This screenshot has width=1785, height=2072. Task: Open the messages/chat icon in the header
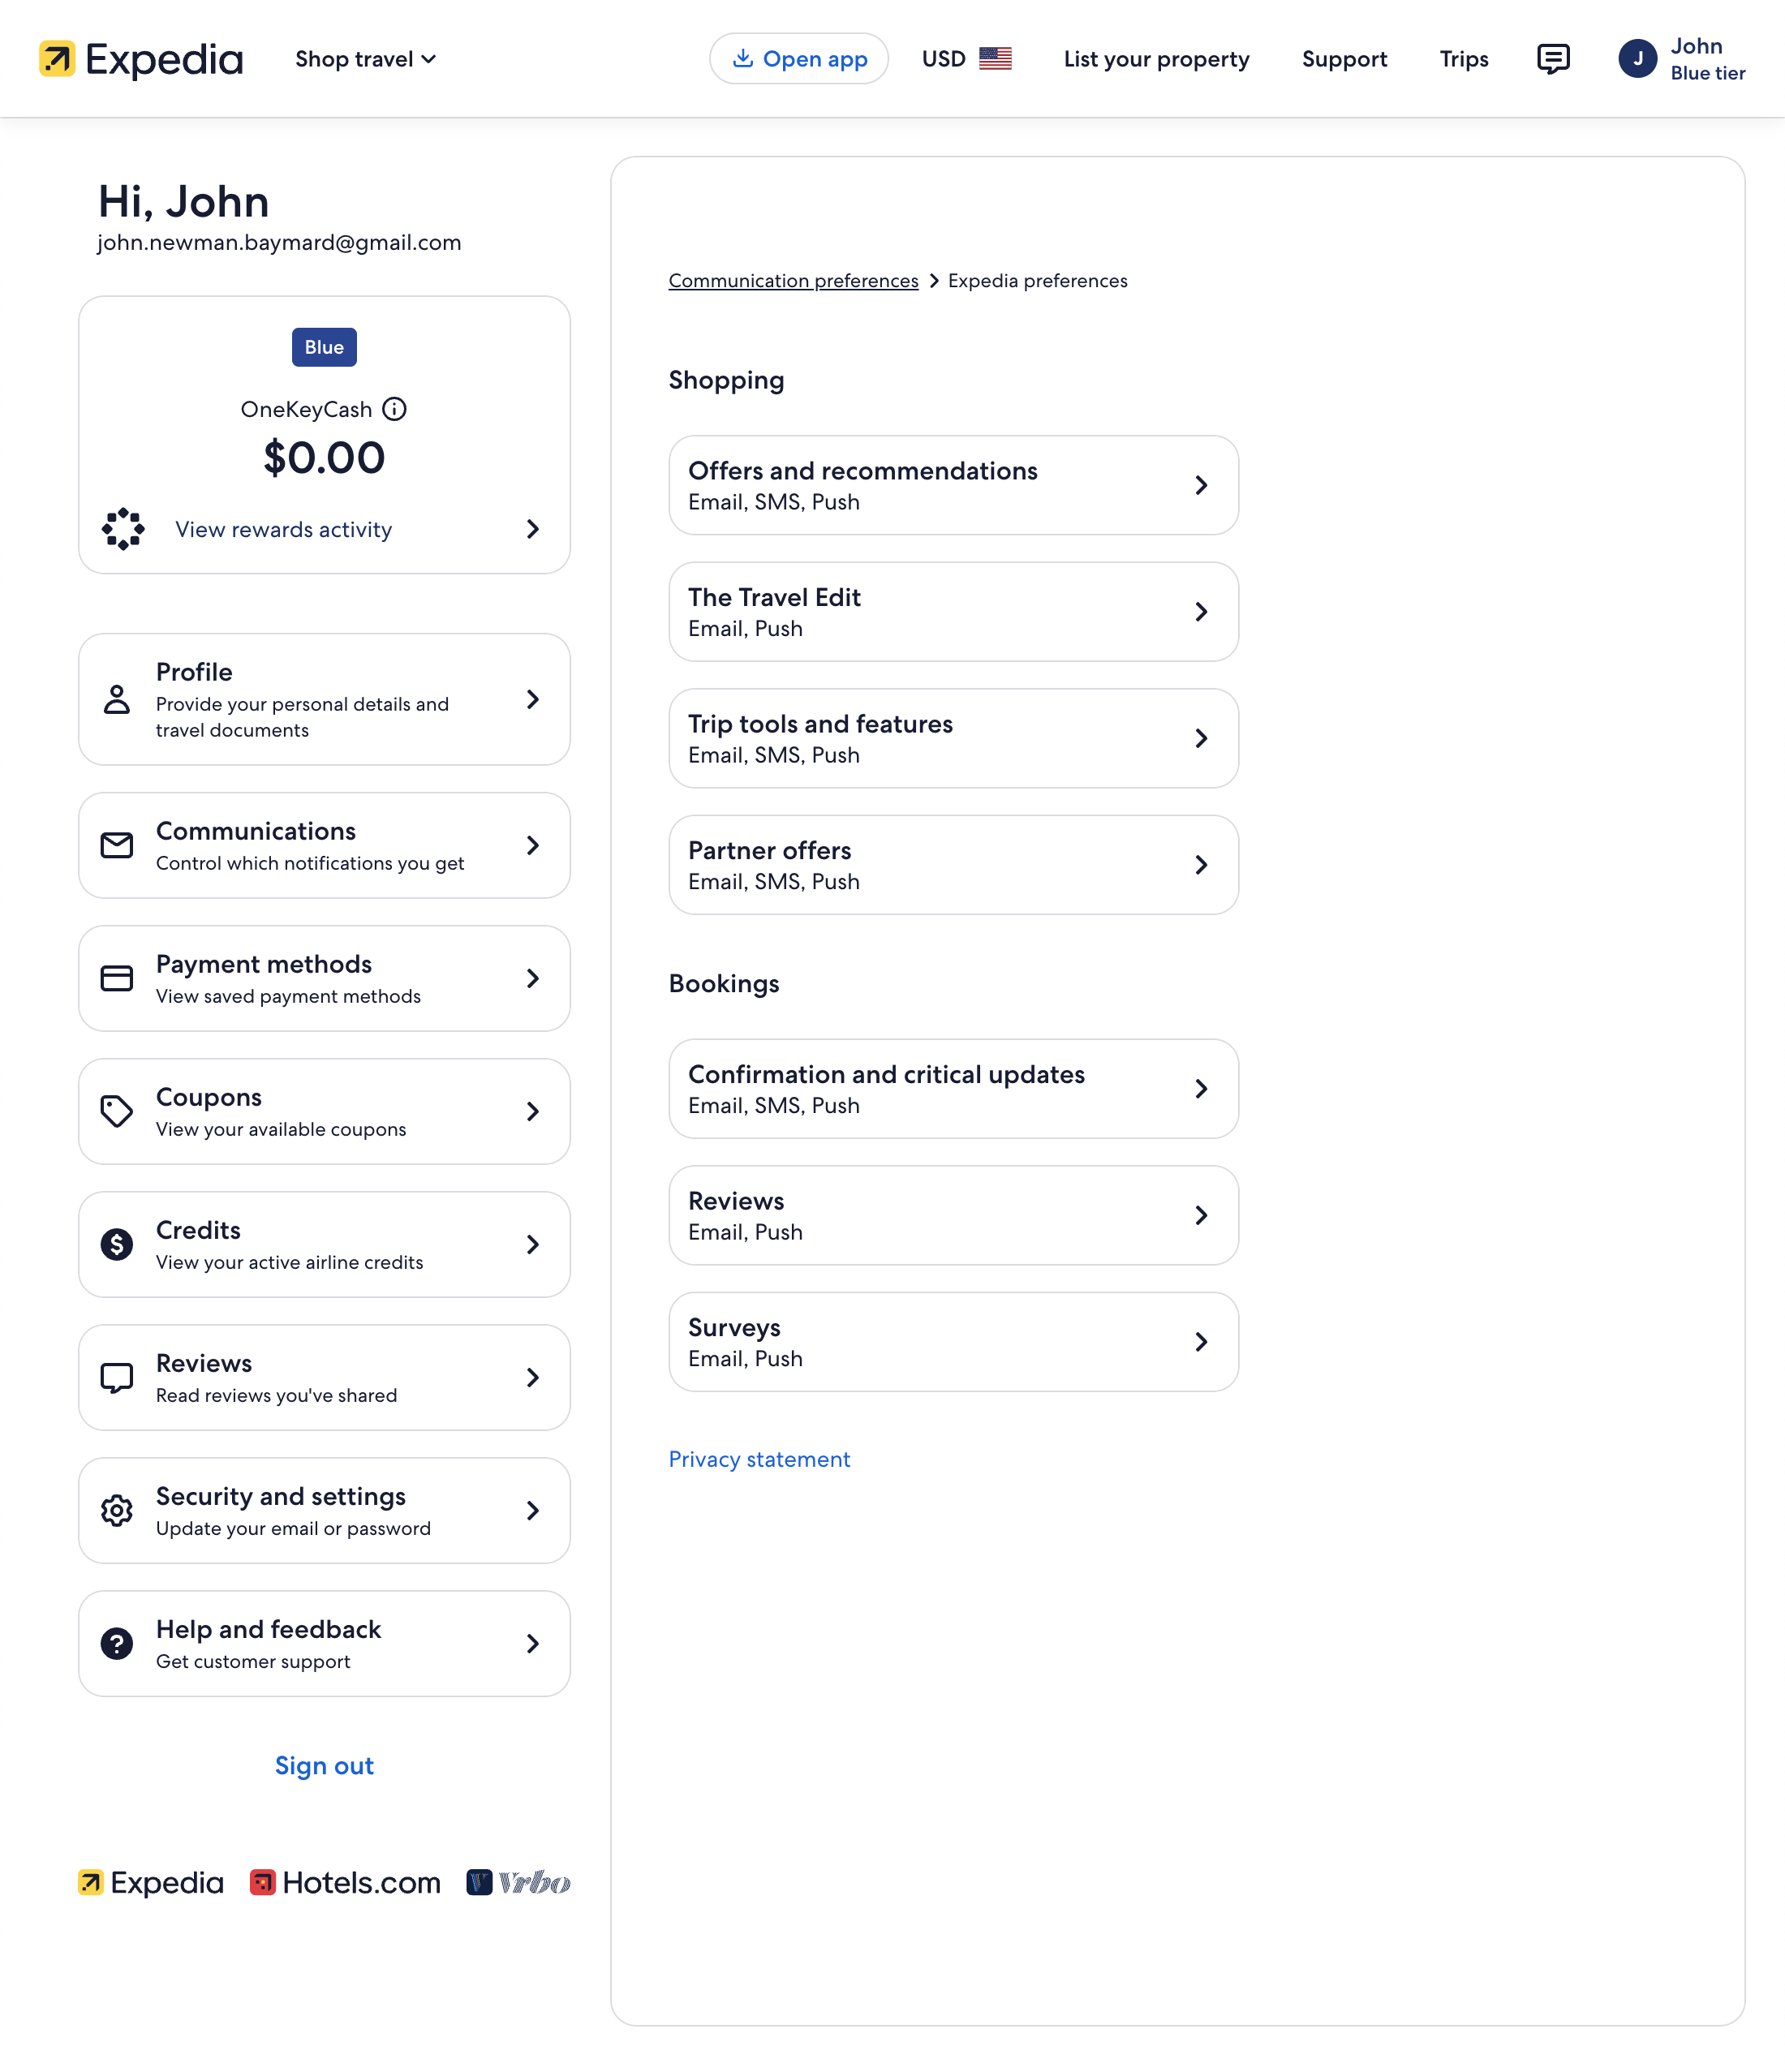1553,59
